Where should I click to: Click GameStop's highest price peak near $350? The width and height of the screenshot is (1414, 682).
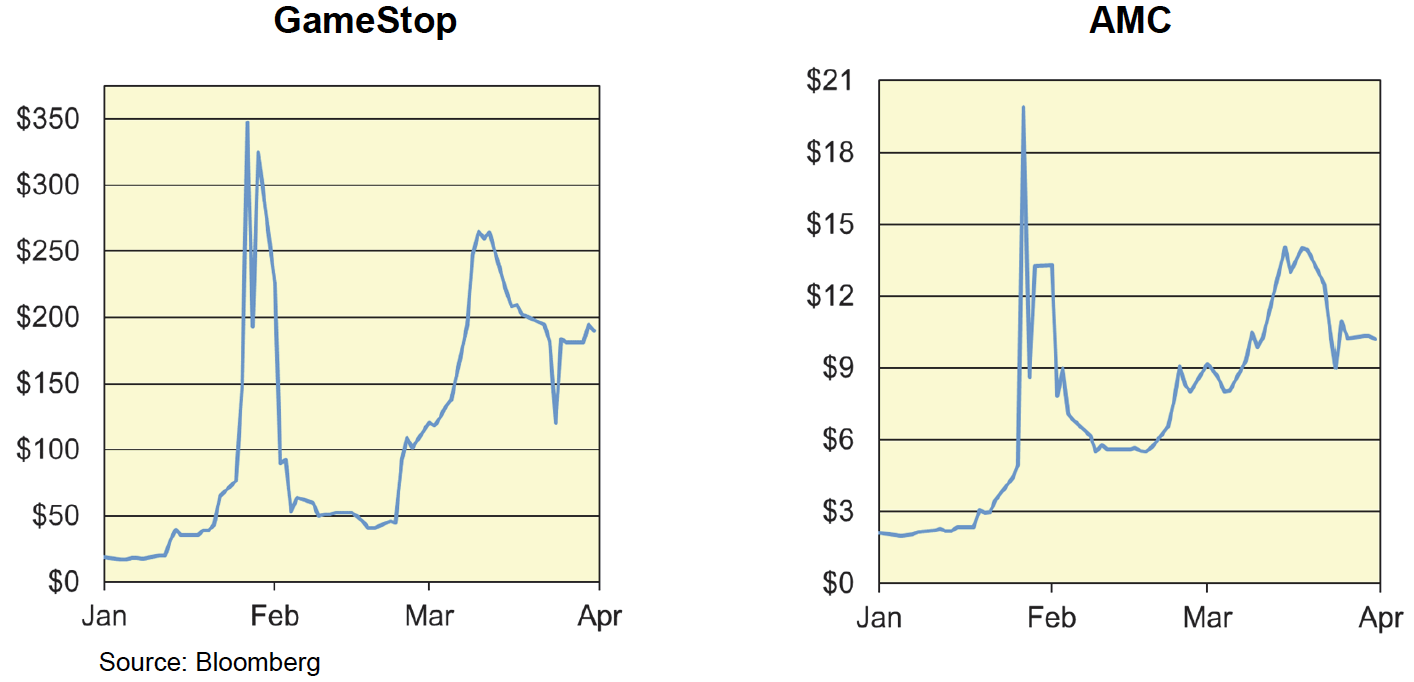(x=247, y=123)
